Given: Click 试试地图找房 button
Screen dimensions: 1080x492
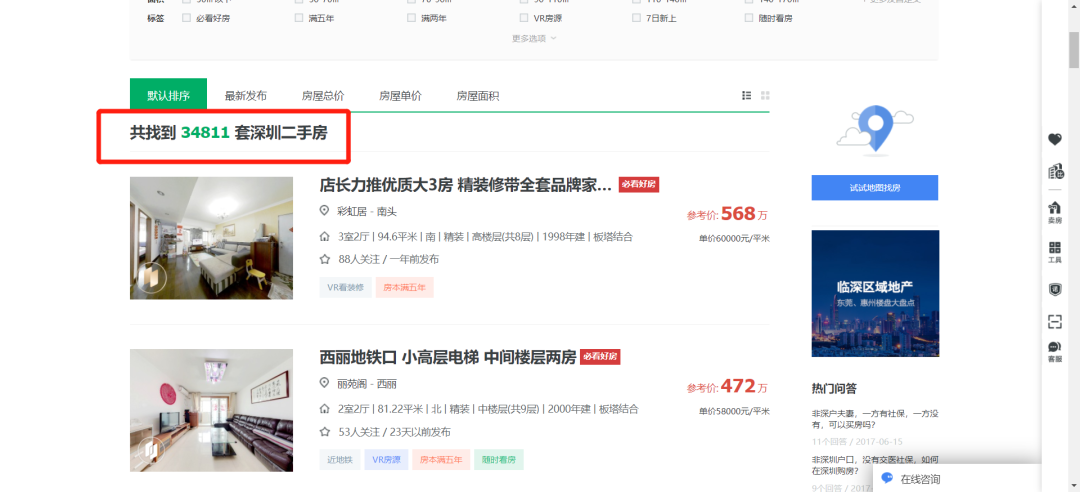Looking at the screenshot, I should tap(875, 187).
